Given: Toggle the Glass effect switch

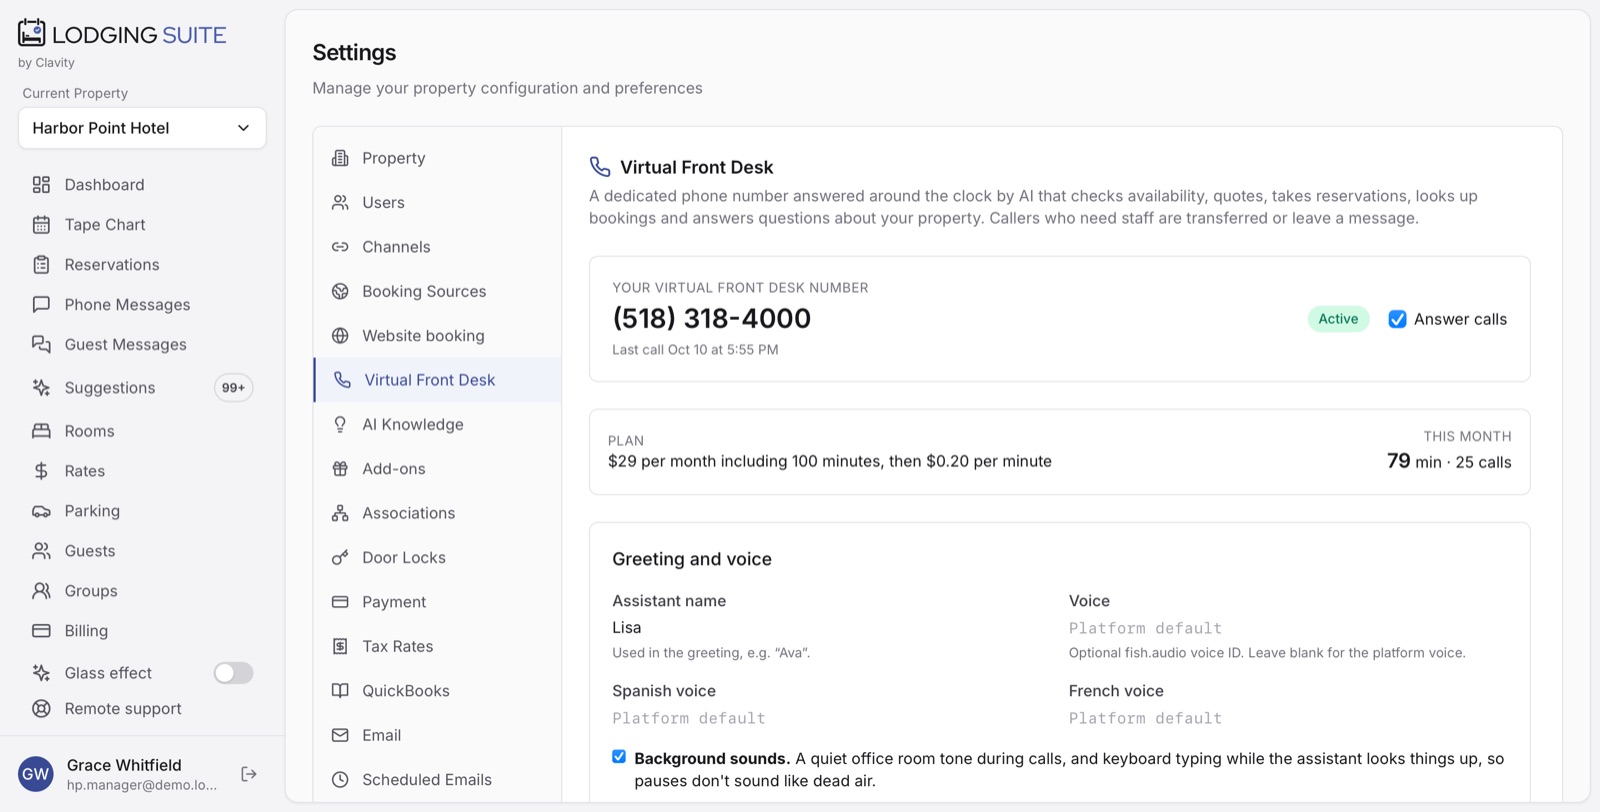Looking at the screenshot, I should point(233,673).
